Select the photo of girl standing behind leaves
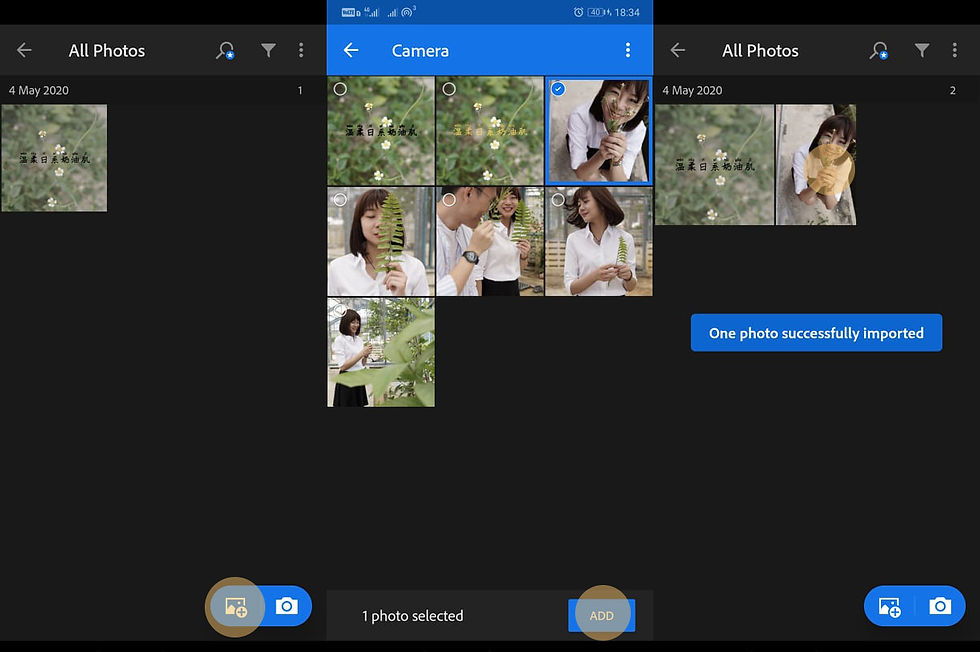The height and width of the screenshot is (652, 980). tap(340, 310)
